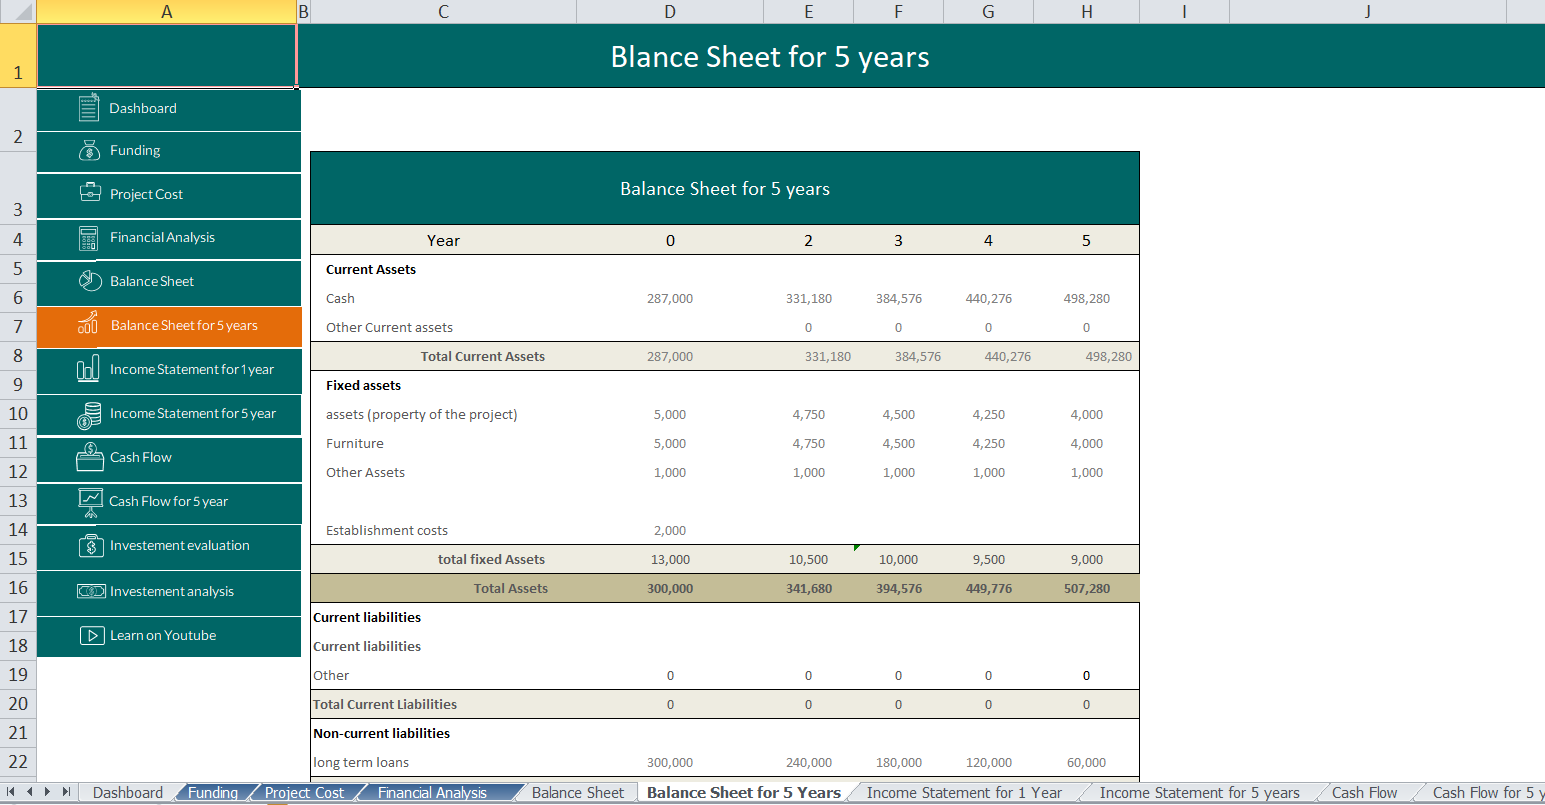
Task: Jump to first sheet tab arrow
Action: point(11,792)
